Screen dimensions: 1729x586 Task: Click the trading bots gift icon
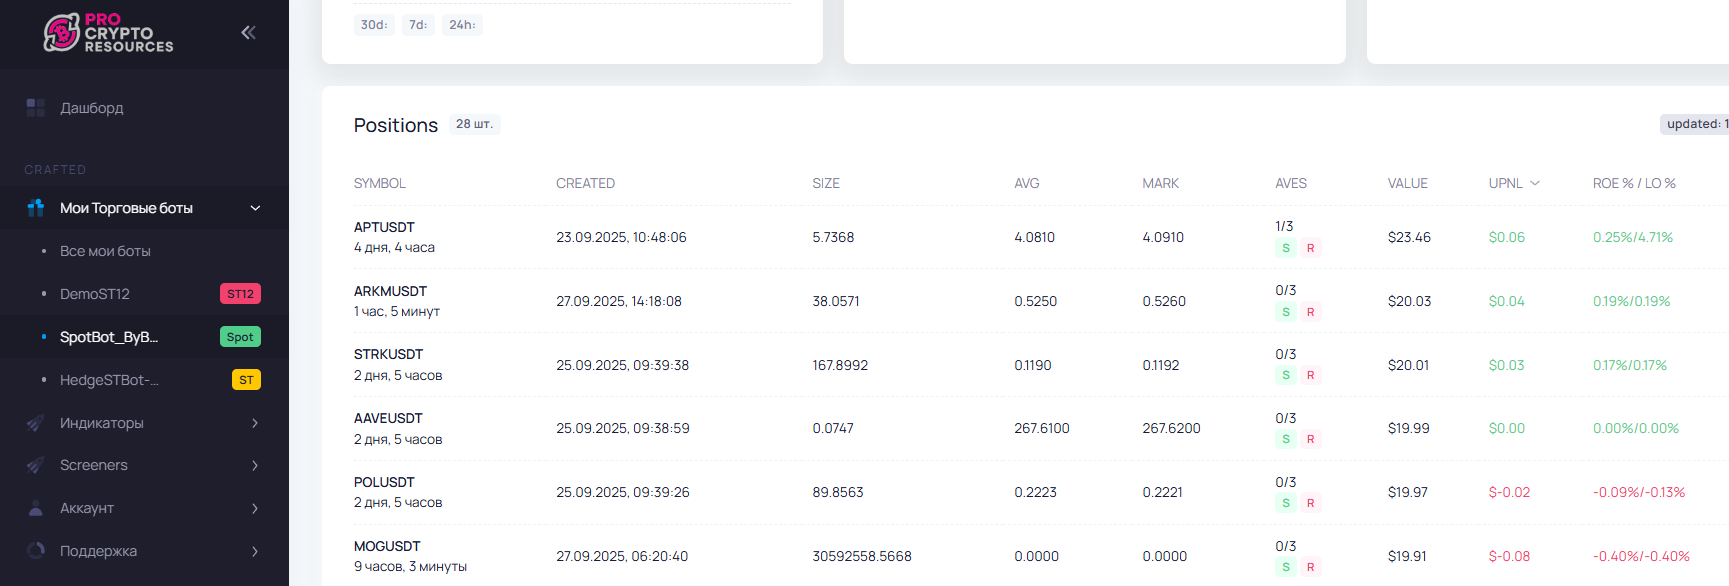36,208
